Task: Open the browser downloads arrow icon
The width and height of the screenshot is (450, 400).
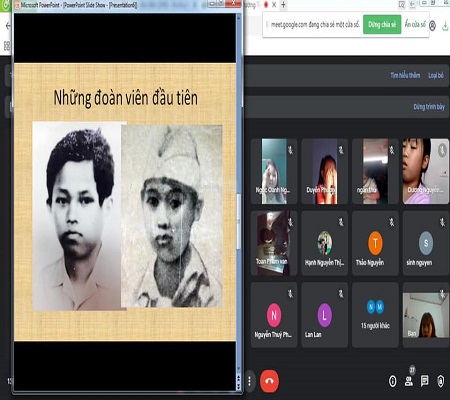Action: coord(445,26)
